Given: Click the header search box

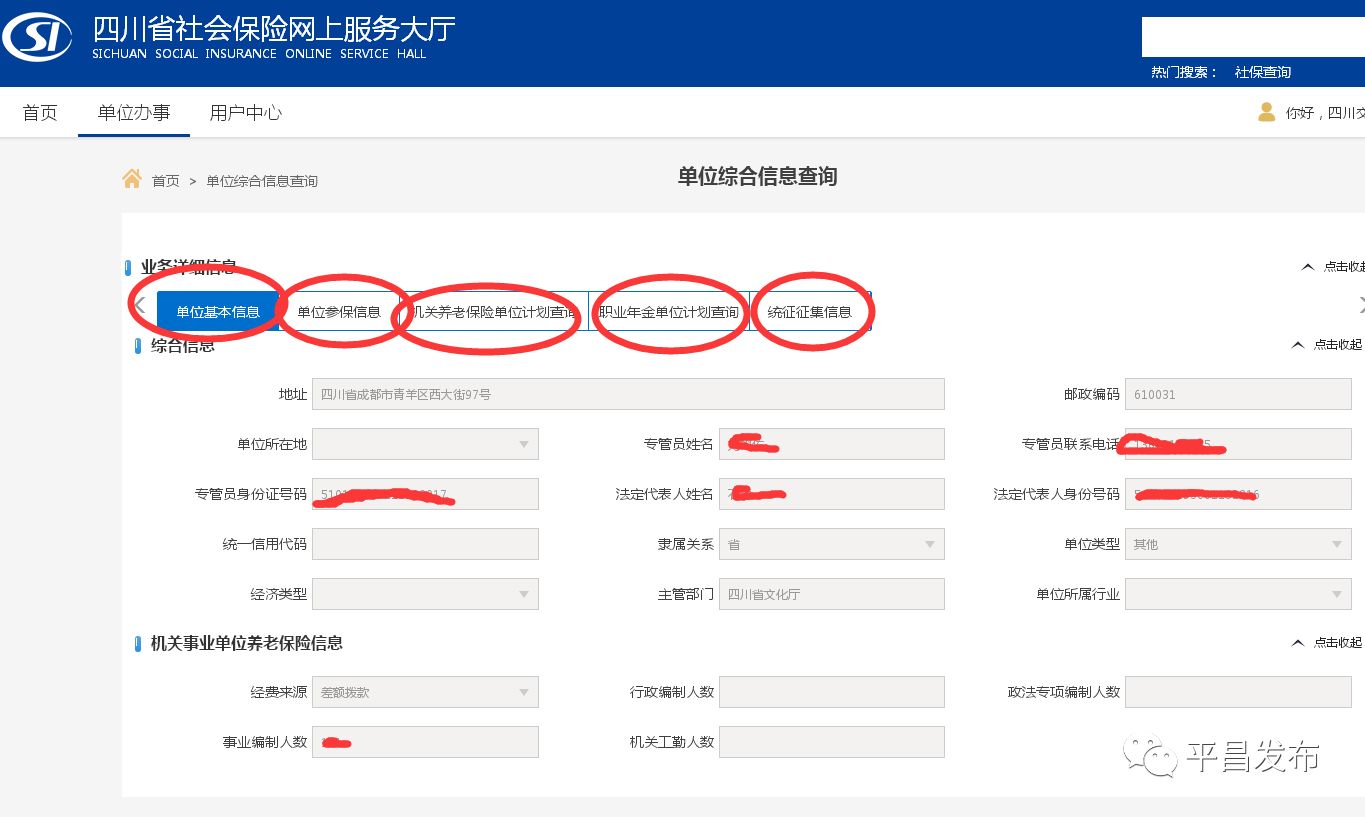Looking at the screenshot, I should coord(1253,37).
